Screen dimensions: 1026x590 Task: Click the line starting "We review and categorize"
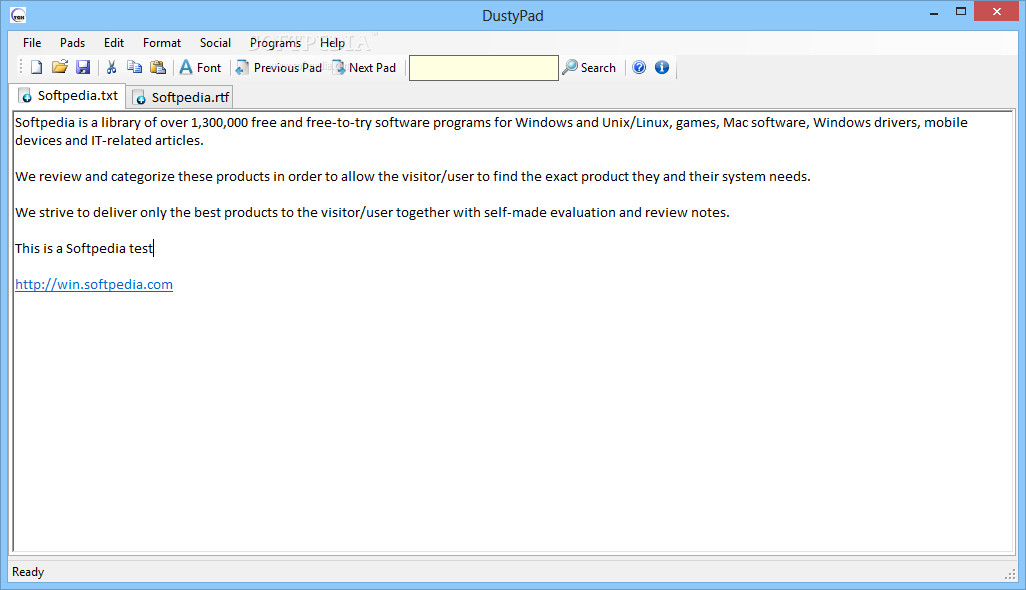point(412,177)
